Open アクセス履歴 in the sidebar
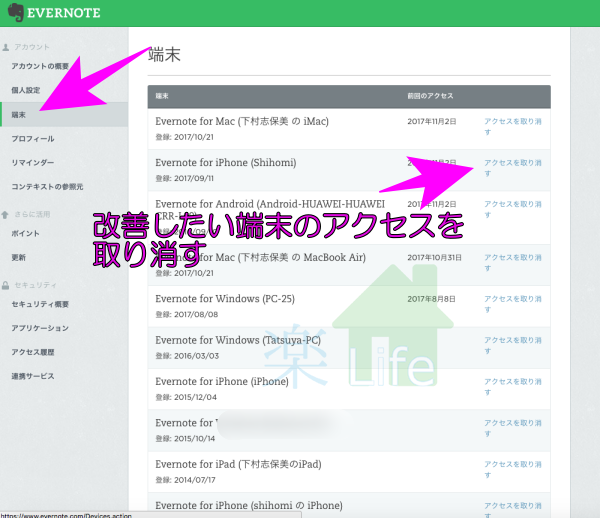This screenshot has height=518, width=600. click(33, 352)
